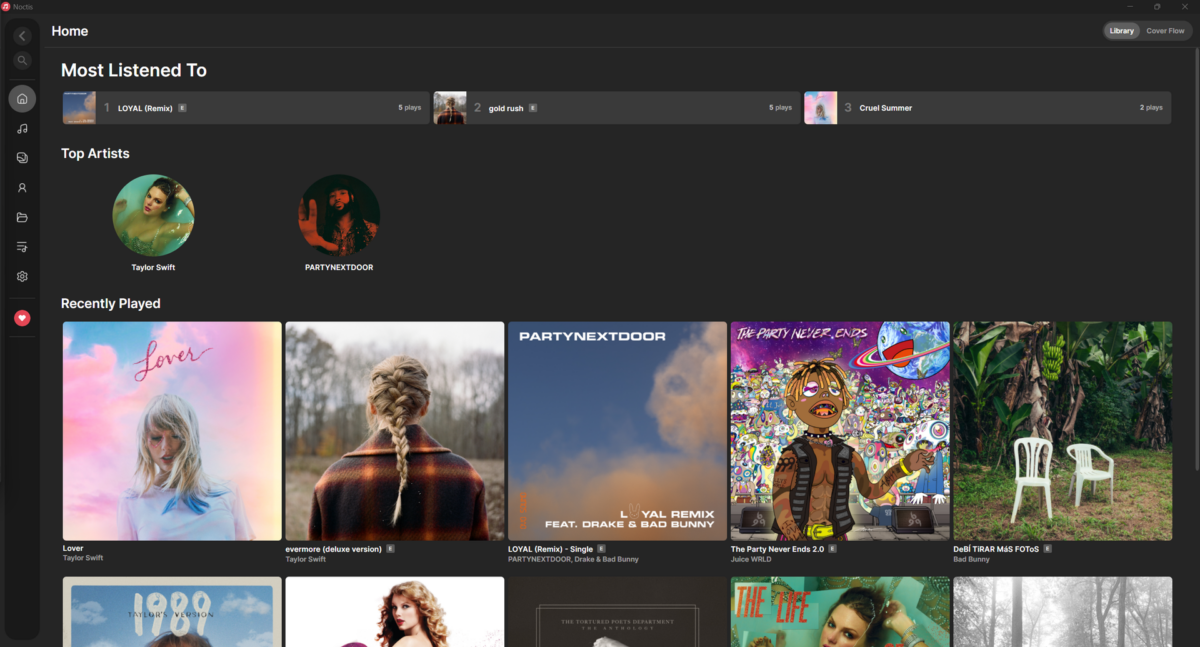Click the "Juice WRLD" artist text

(x=751, y=559)
